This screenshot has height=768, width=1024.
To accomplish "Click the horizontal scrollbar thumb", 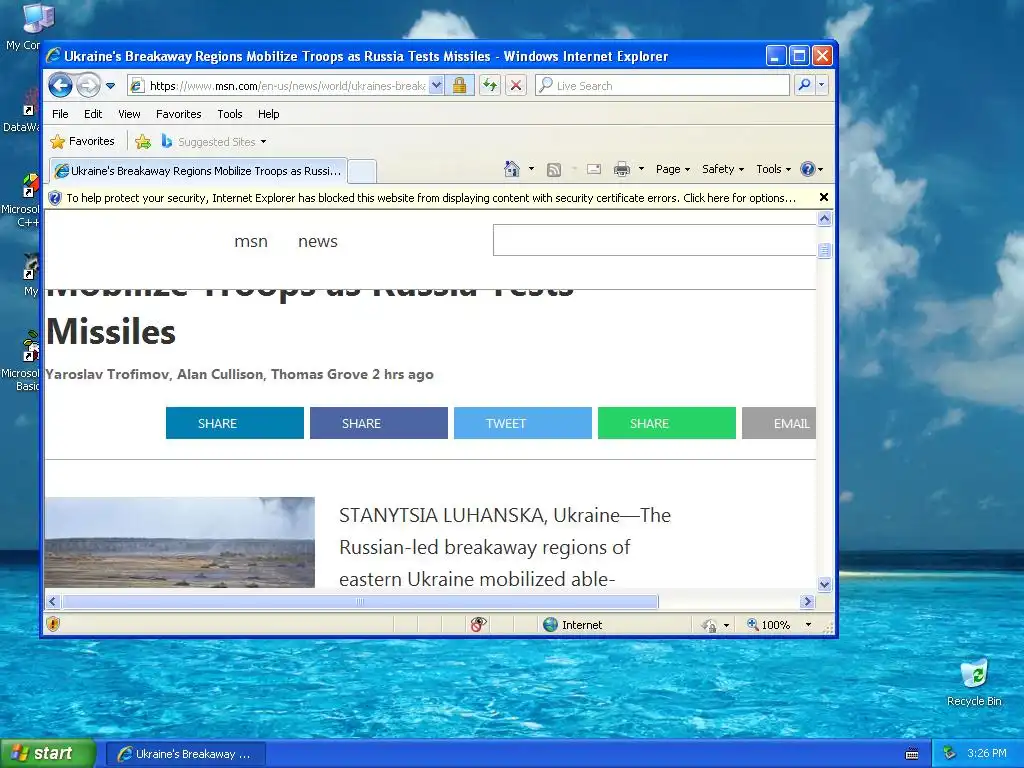I will coord(360,601).
